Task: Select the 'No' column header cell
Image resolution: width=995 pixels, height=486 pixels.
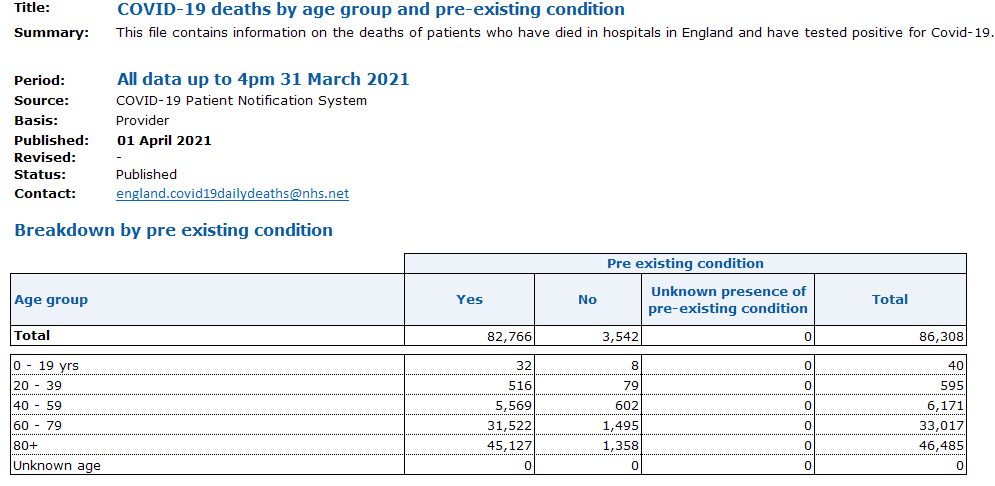Action: pos(587,299)
